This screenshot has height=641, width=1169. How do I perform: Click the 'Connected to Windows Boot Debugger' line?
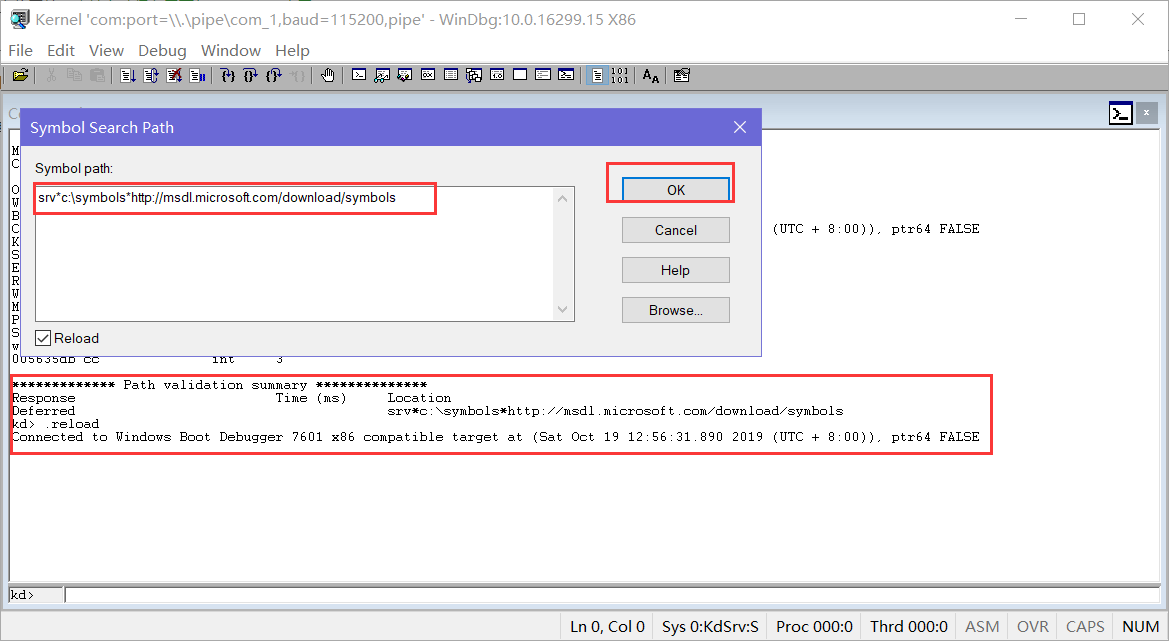click(495, 437)
